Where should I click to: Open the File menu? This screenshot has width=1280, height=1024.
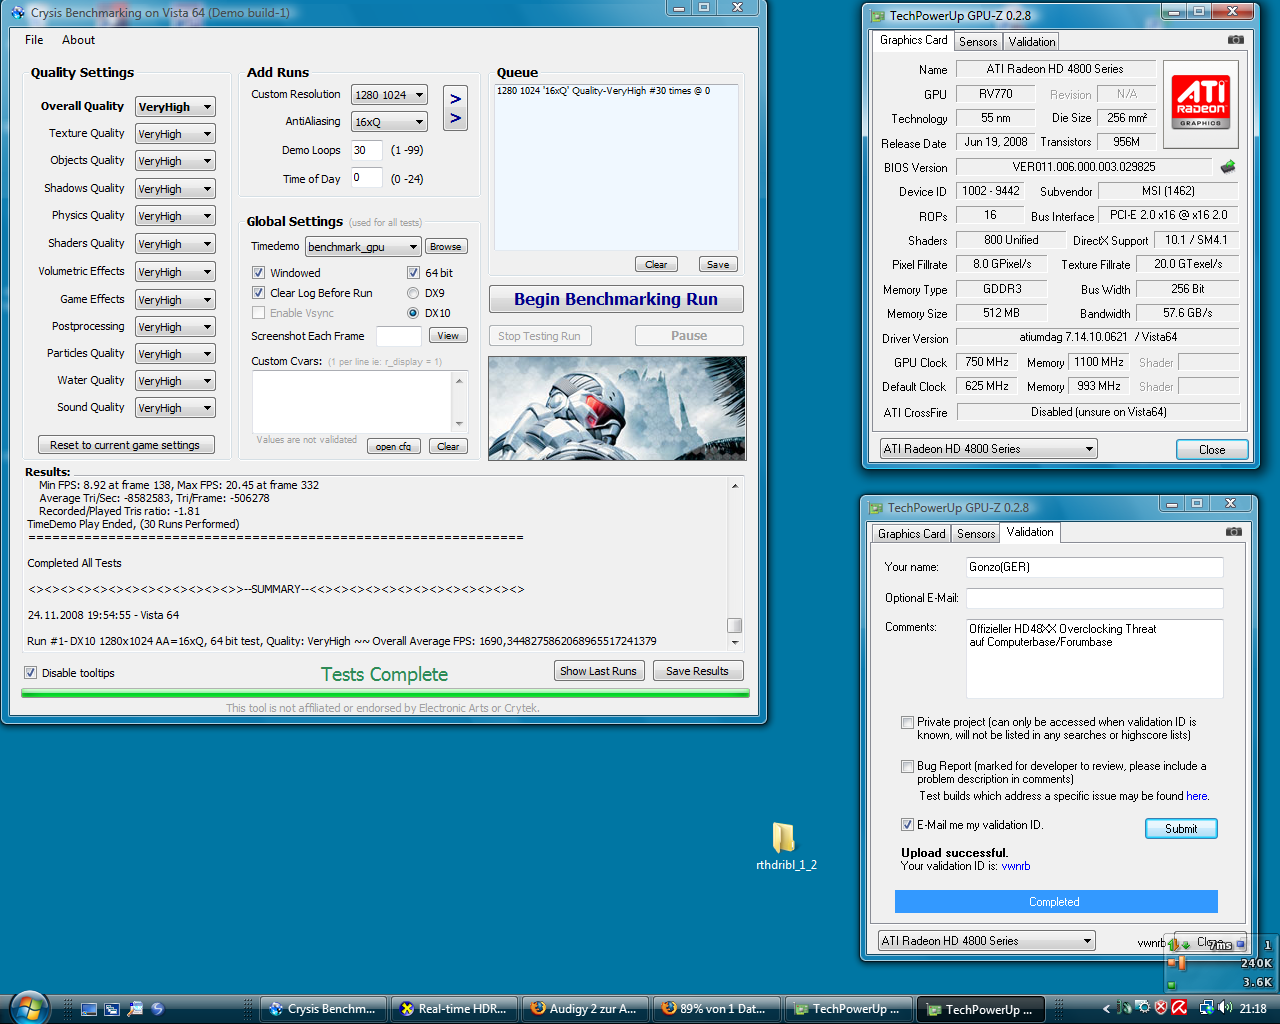[34, 40]
